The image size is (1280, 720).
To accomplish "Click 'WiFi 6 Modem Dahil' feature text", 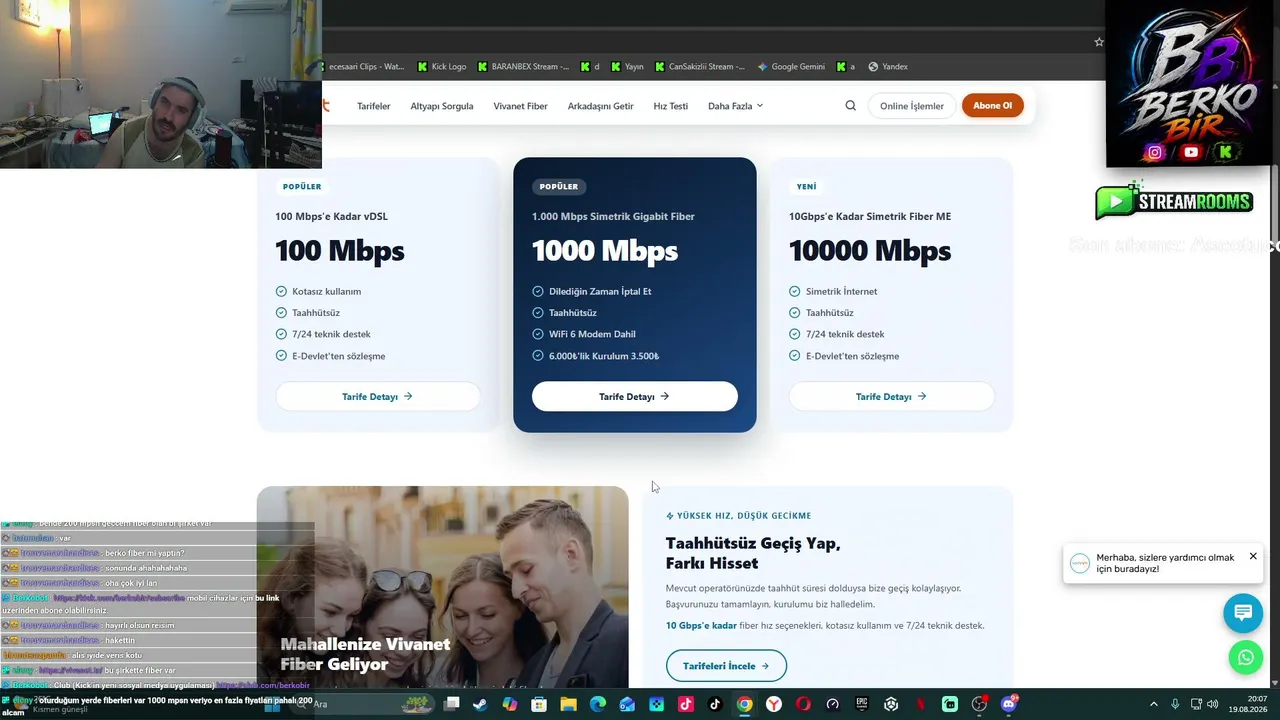I will point(592,334).
